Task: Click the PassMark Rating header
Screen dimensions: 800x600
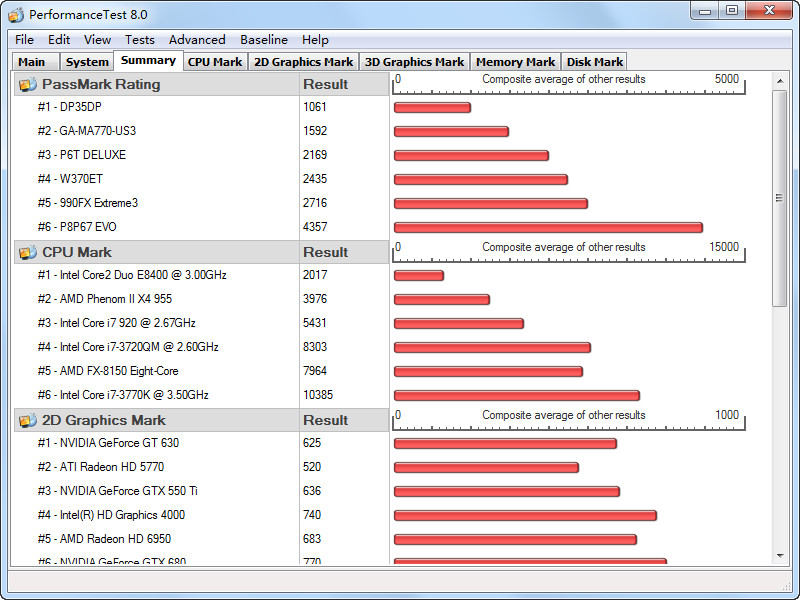Action: pyautogui.click(x=157, y=84)
